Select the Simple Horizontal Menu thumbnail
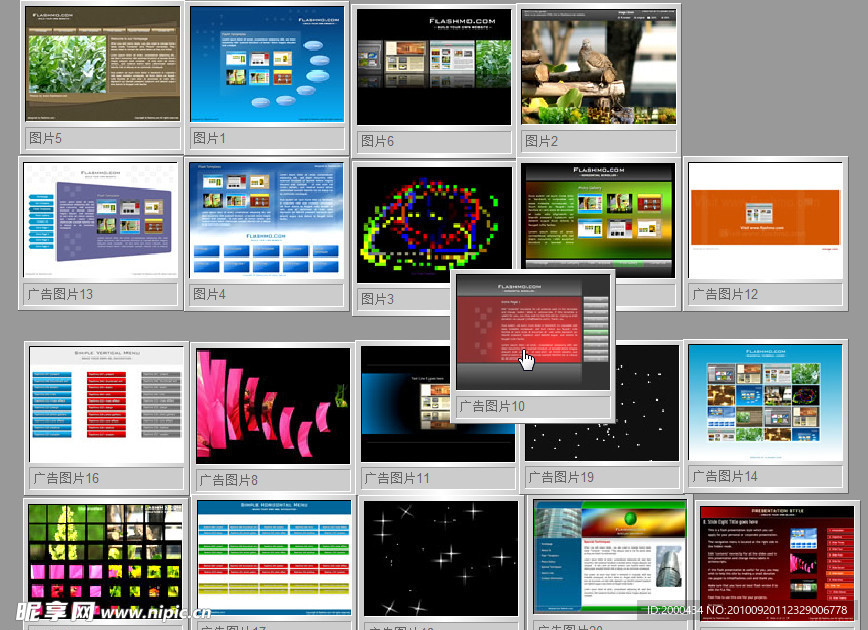 pos(274,558)
